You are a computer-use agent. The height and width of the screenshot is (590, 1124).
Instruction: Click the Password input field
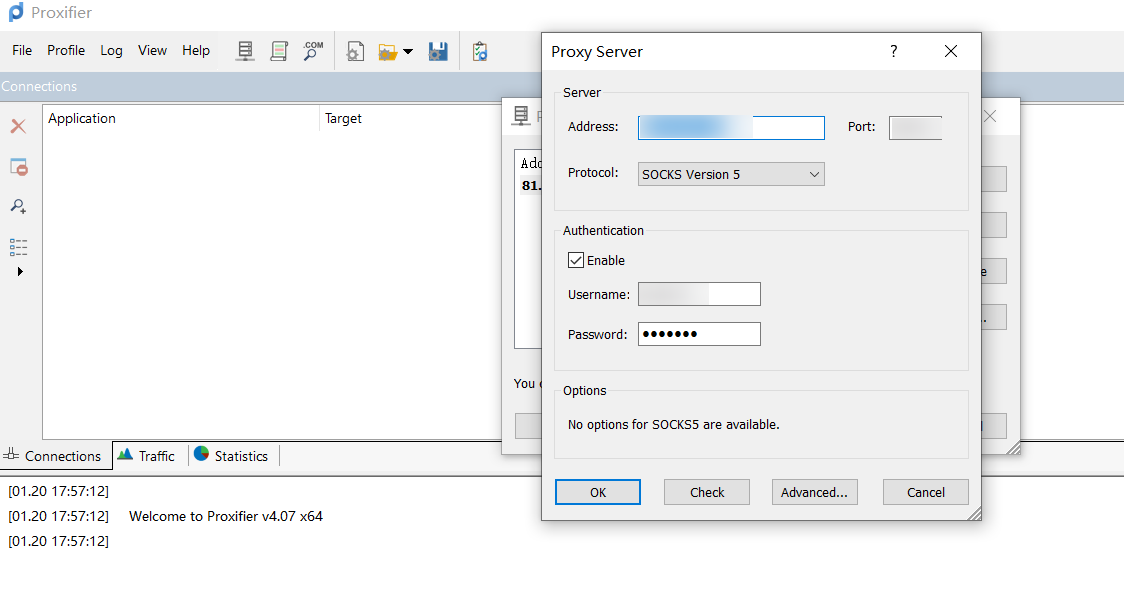pos(699,334)
